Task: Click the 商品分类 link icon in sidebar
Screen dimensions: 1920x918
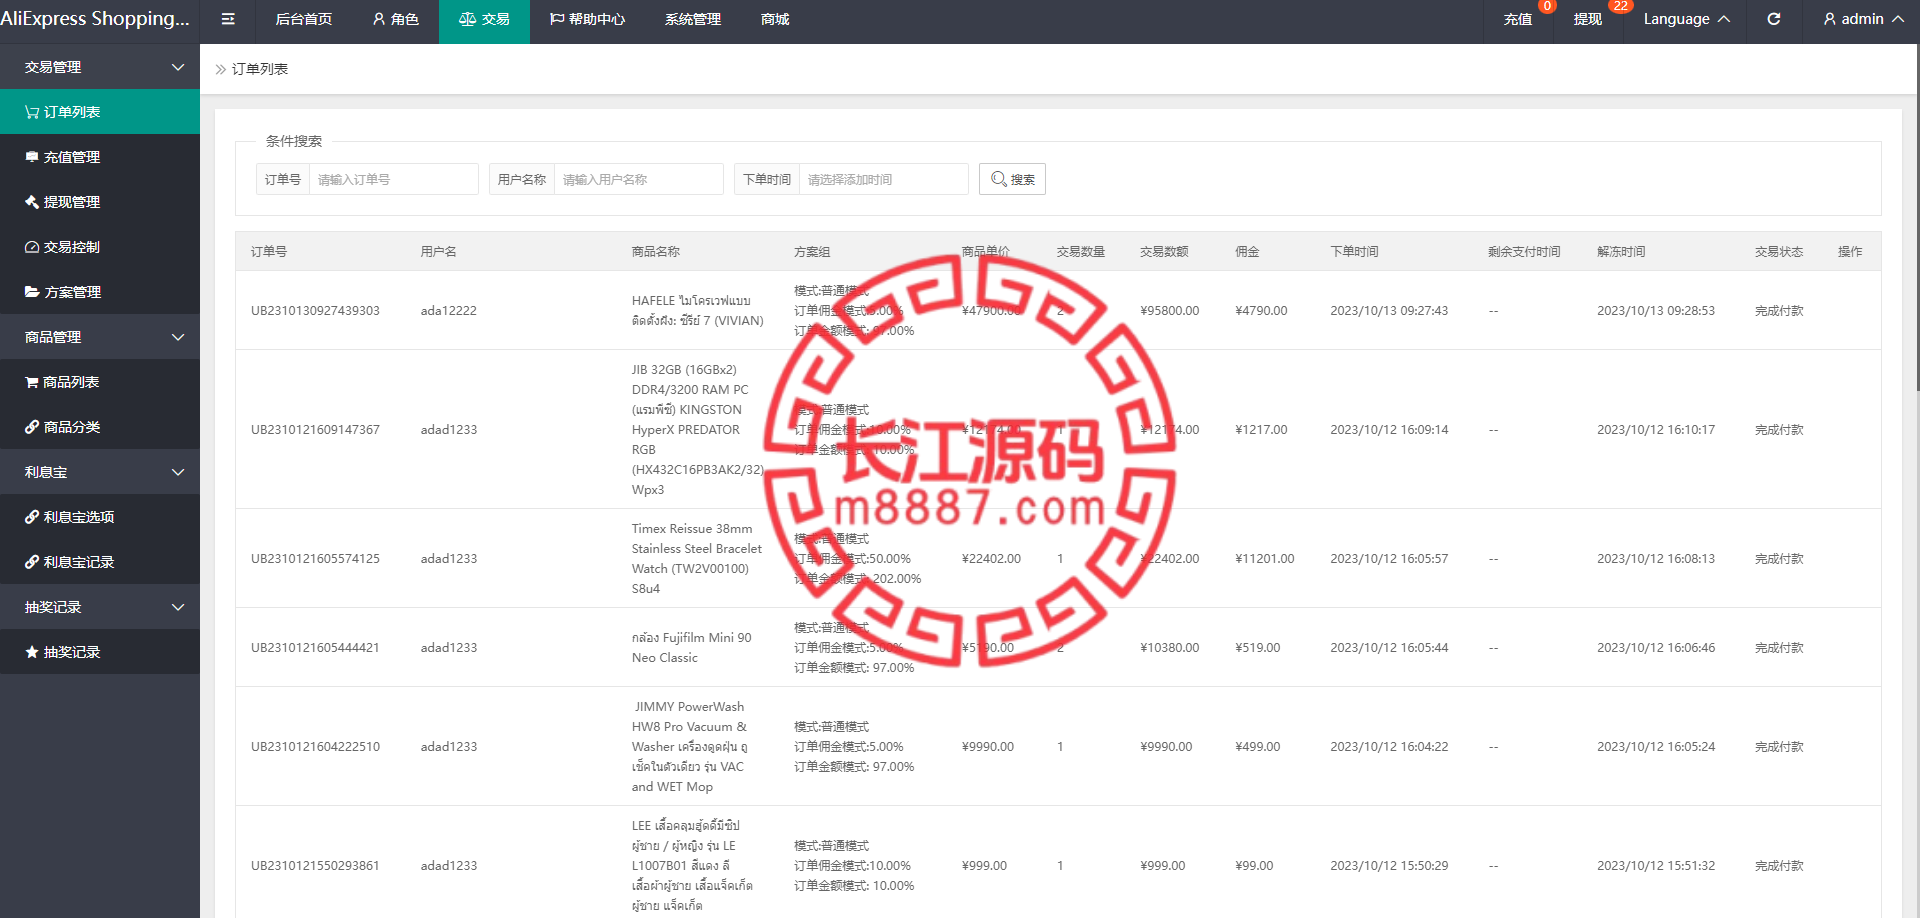Action: (32, 427)
